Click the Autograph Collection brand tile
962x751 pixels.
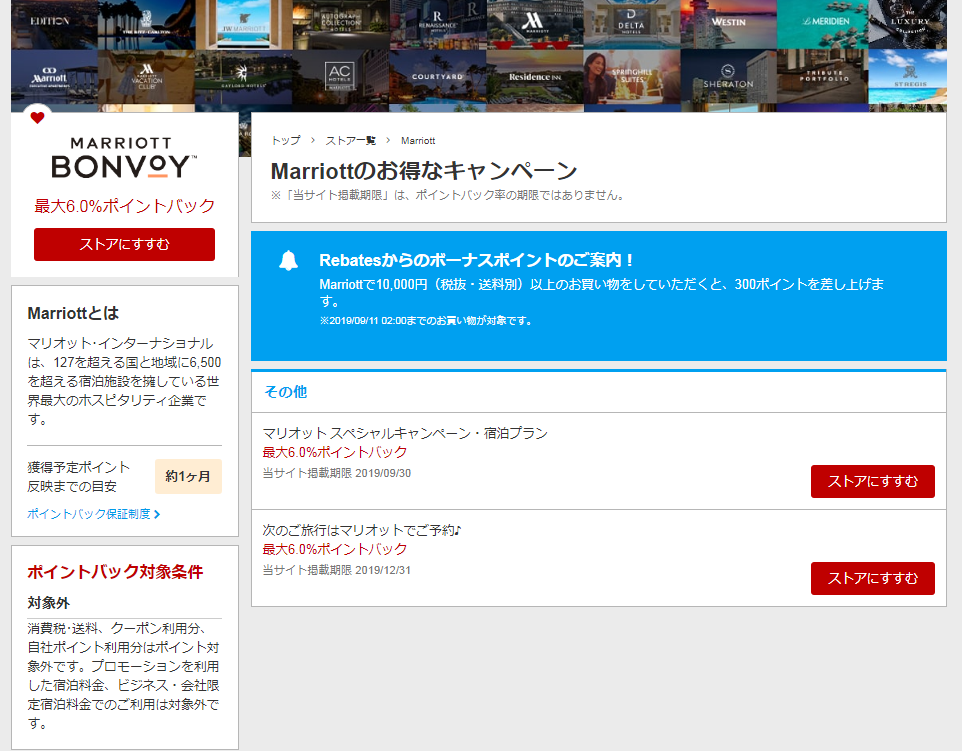[341, 25]
